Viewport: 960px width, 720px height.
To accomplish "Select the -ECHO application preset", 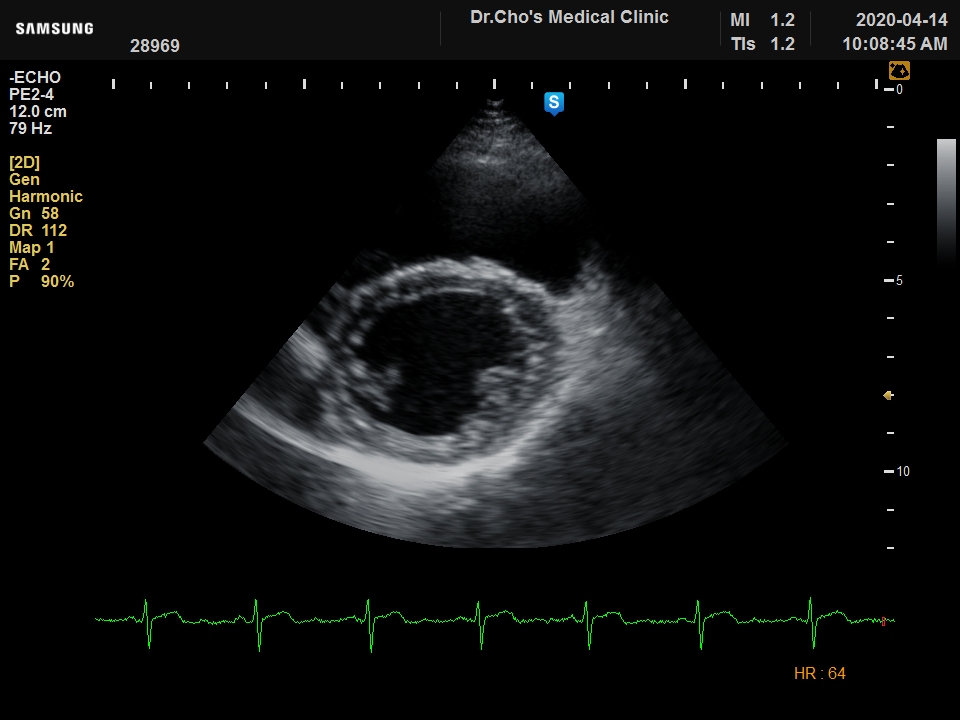I will tap(35, 78).
